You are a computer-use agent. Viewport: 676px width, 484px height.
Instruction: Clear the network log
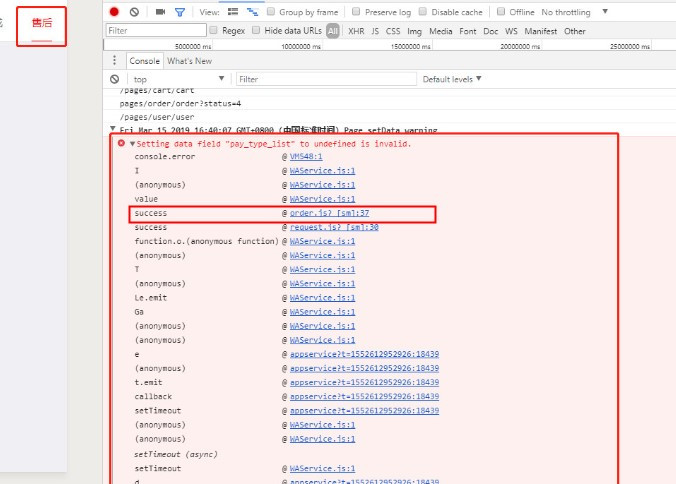coord(133,12)
